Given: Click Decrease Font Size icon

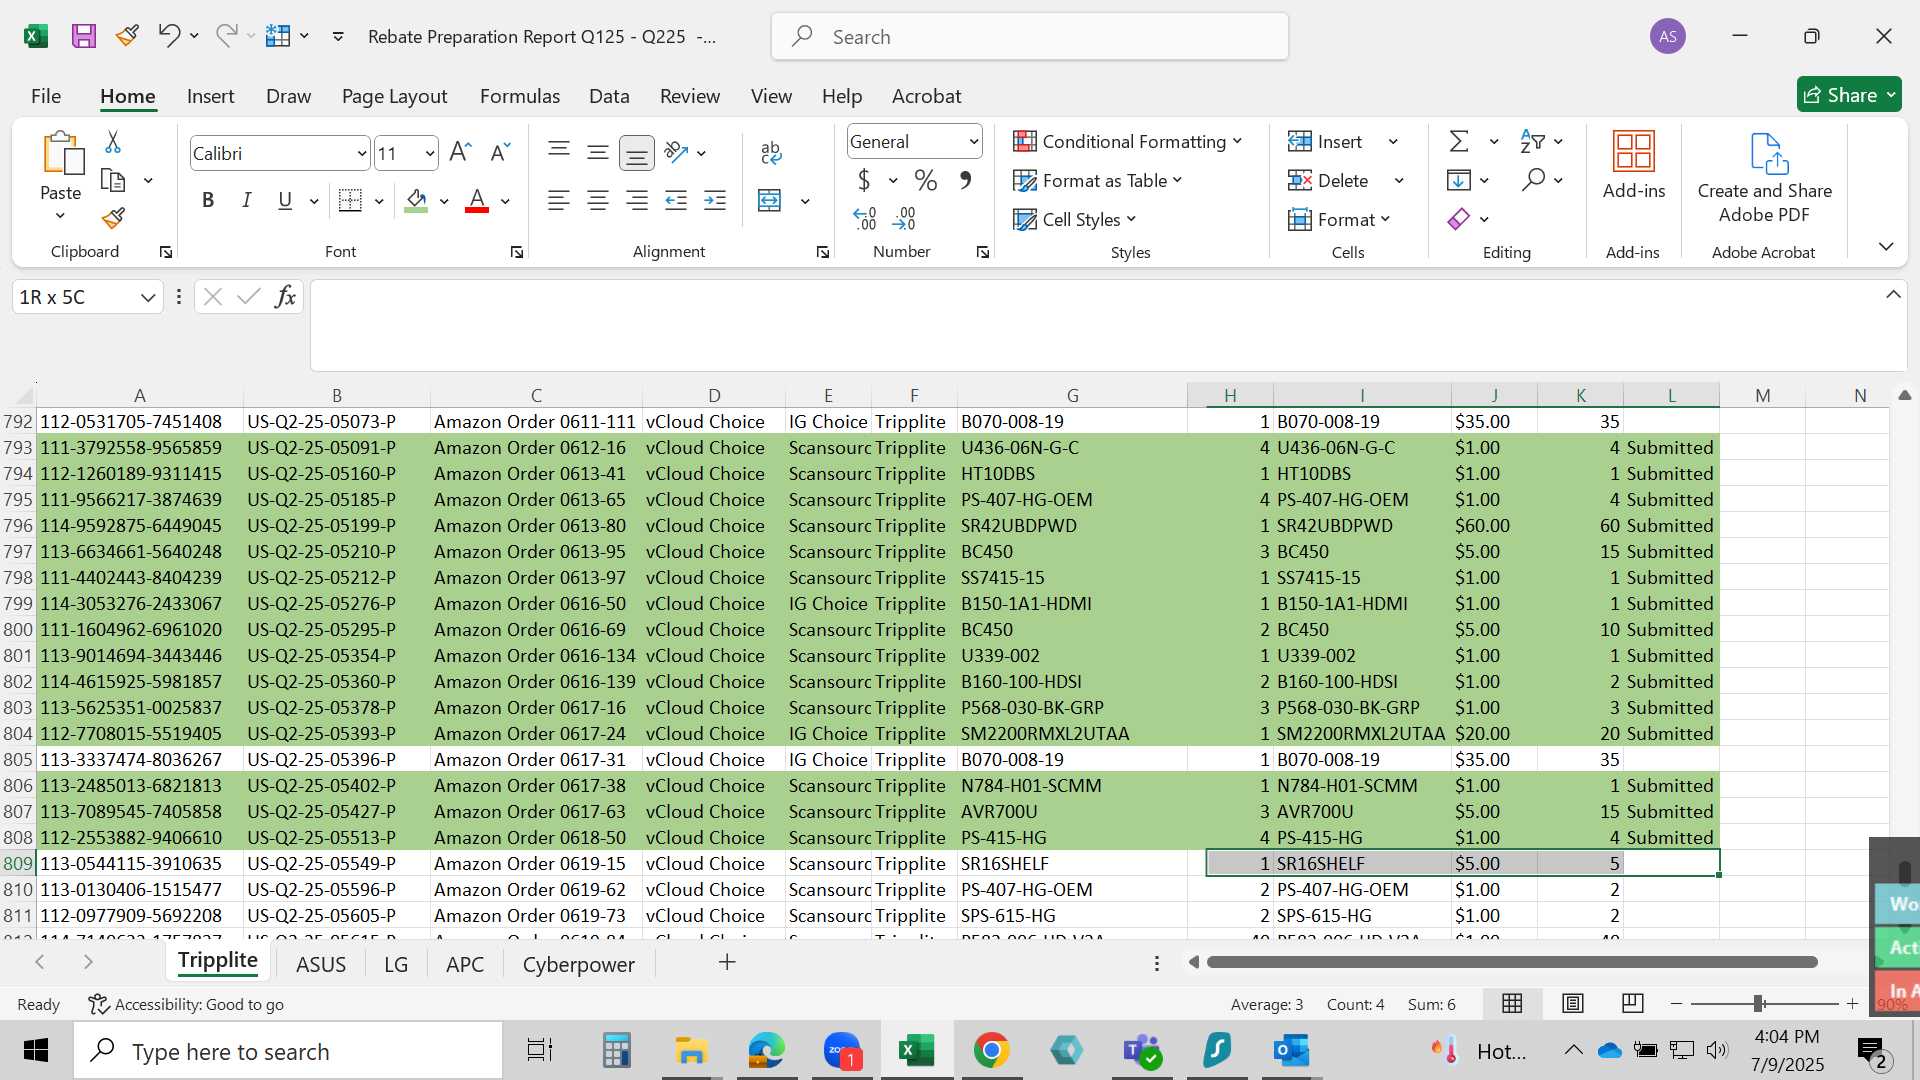Looking at the screenshot, I should click(x=500, y=153).
